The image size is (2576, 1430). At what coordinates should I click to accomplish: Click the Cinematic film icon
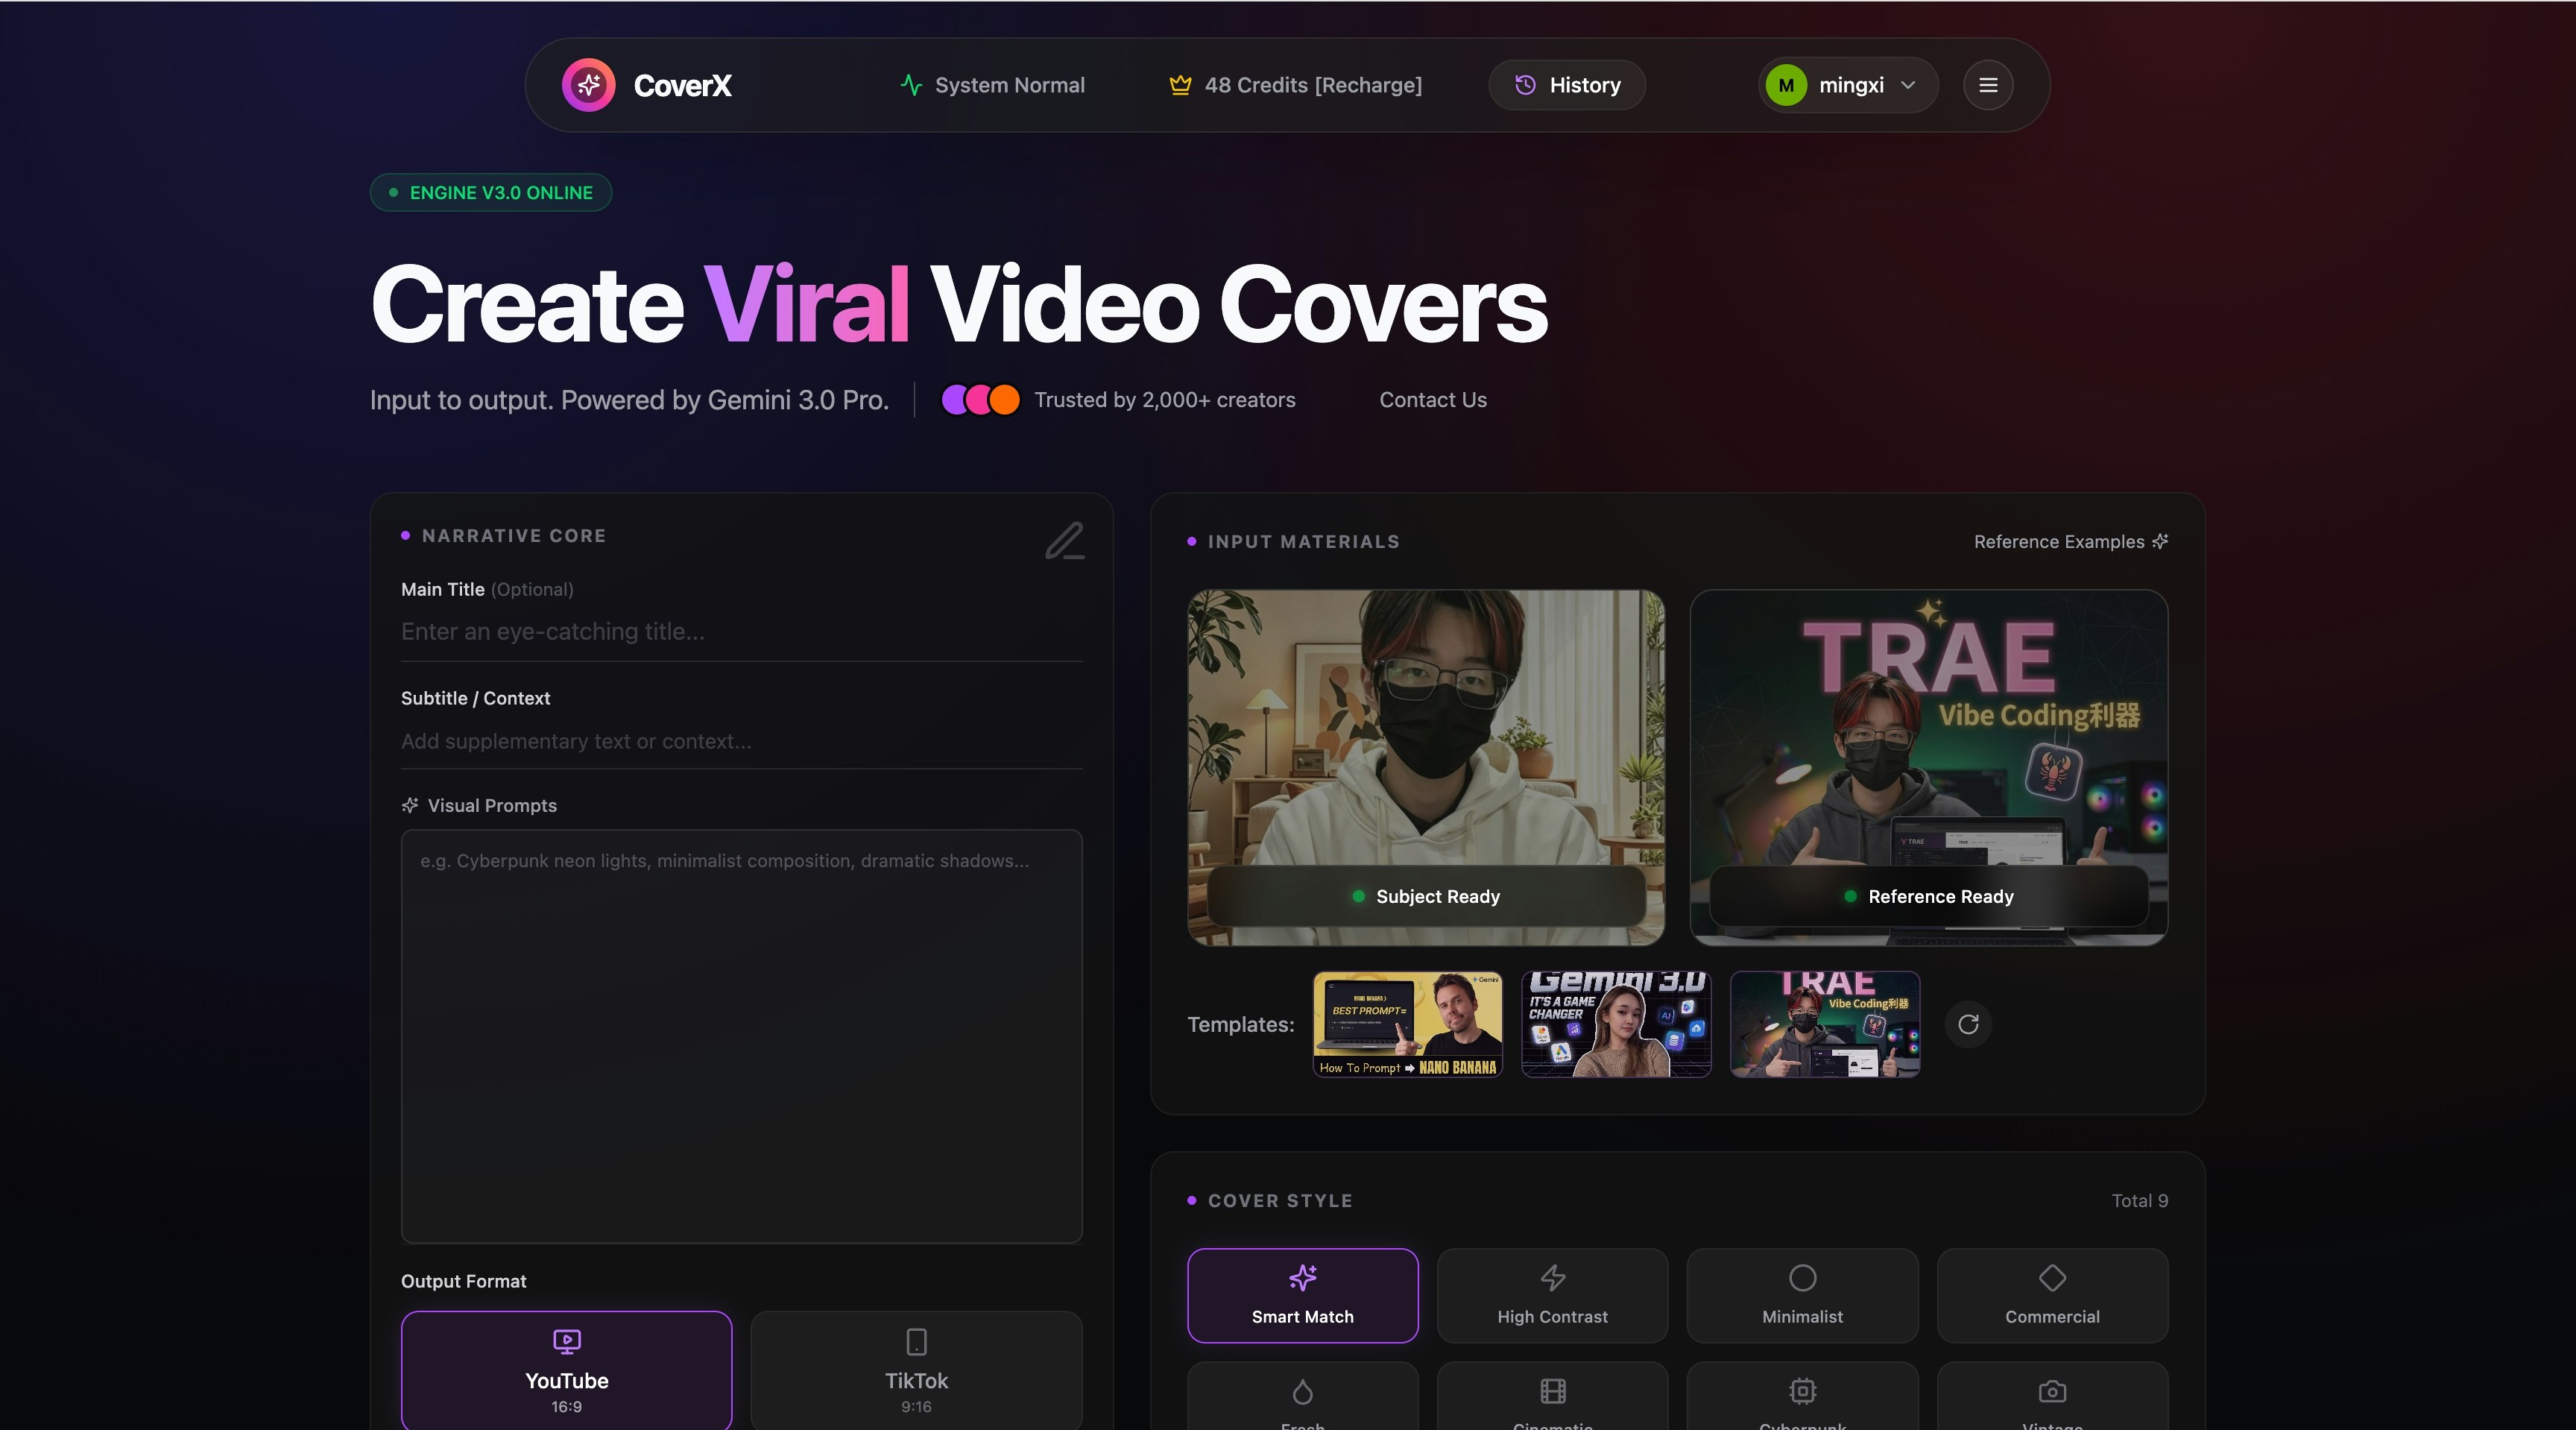pos(1553,1391)
